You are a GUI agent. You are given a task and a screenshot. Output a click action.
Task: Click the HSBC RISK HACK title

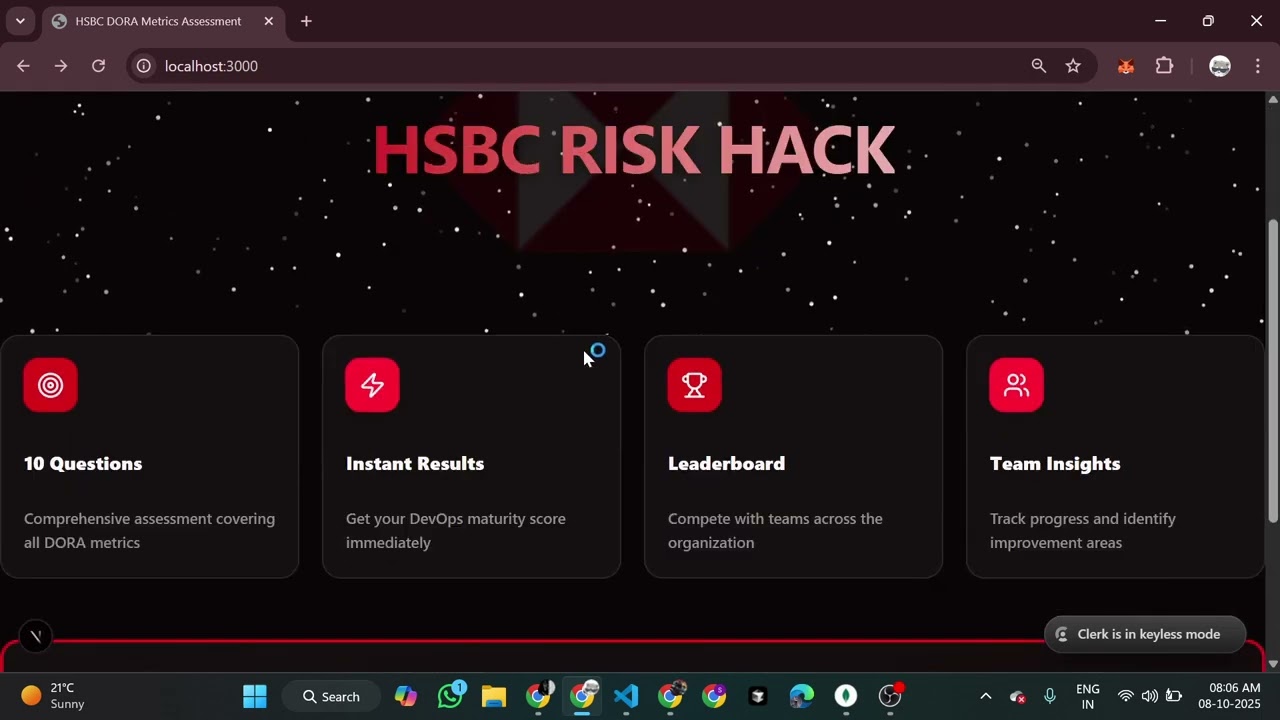633,150
